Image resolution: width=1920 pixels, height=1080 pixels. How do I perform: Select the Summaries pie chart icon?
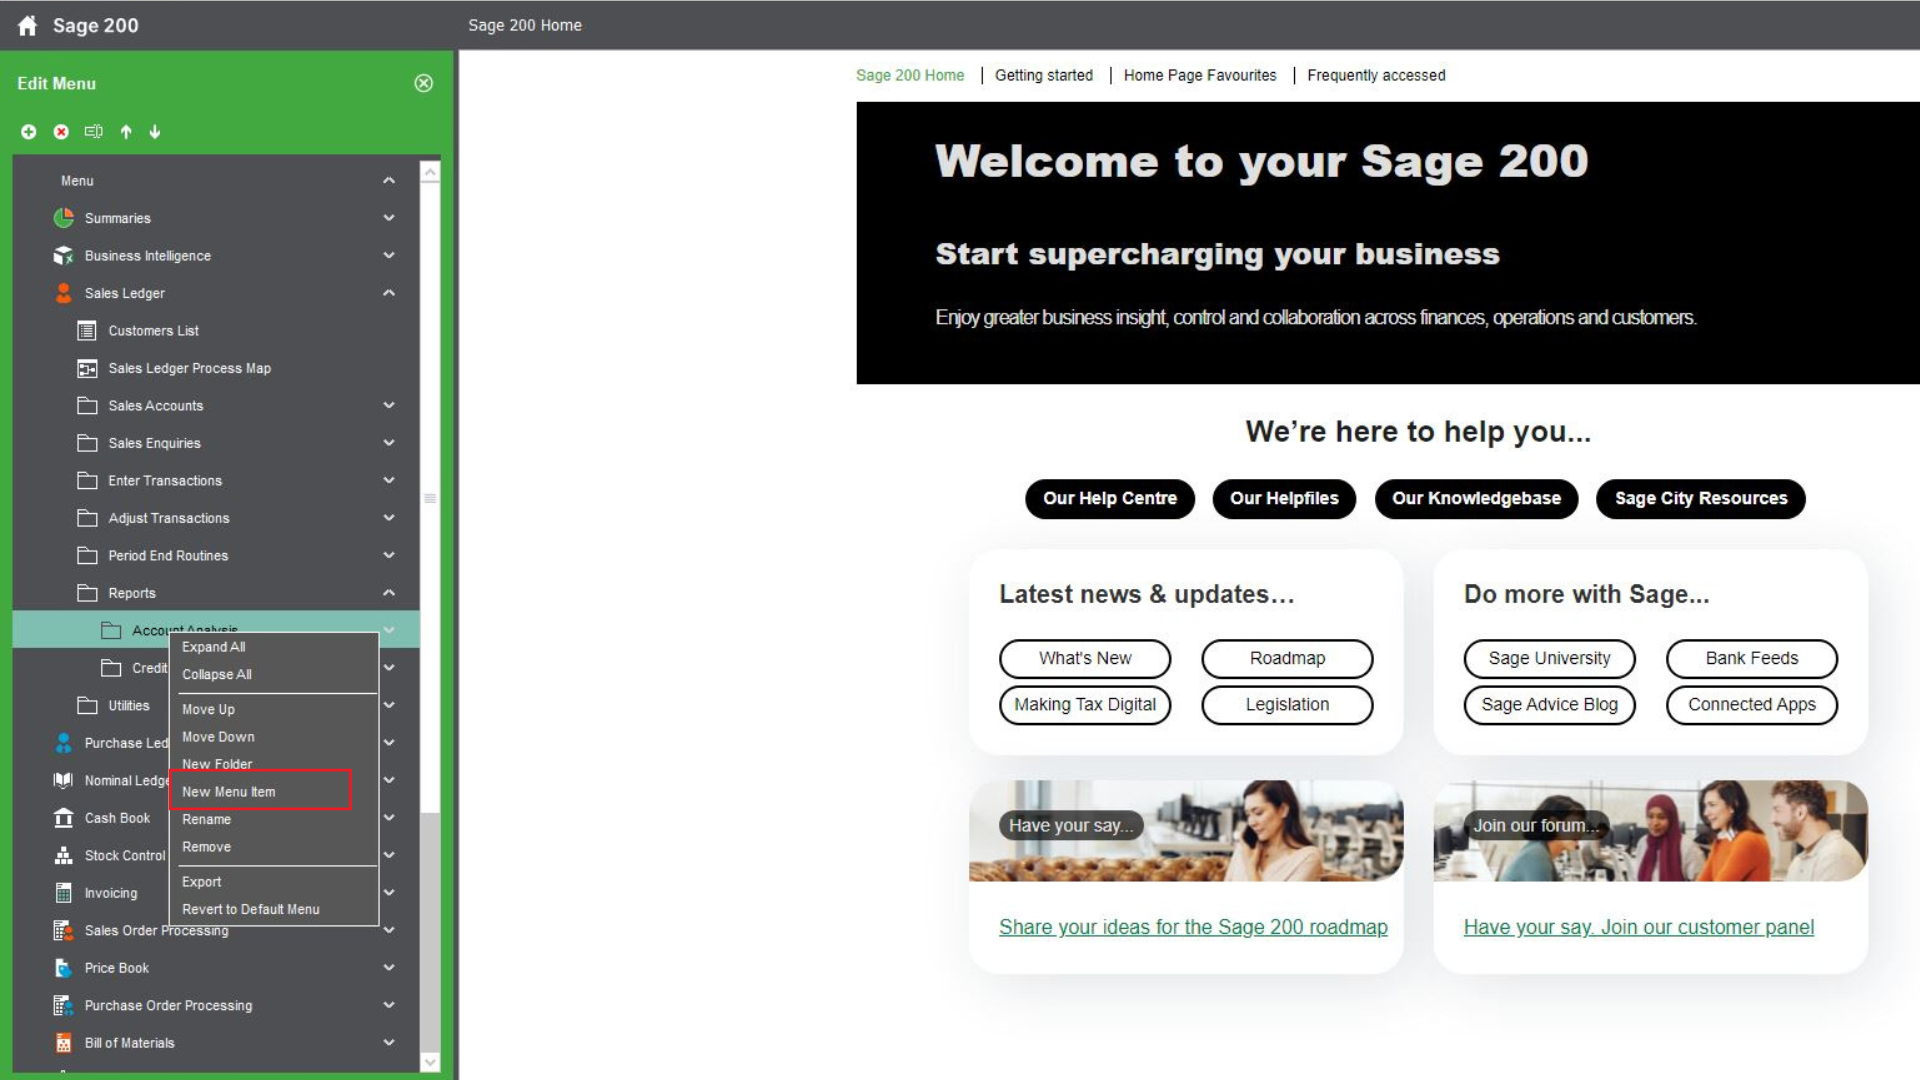click(x=63, y=218)
